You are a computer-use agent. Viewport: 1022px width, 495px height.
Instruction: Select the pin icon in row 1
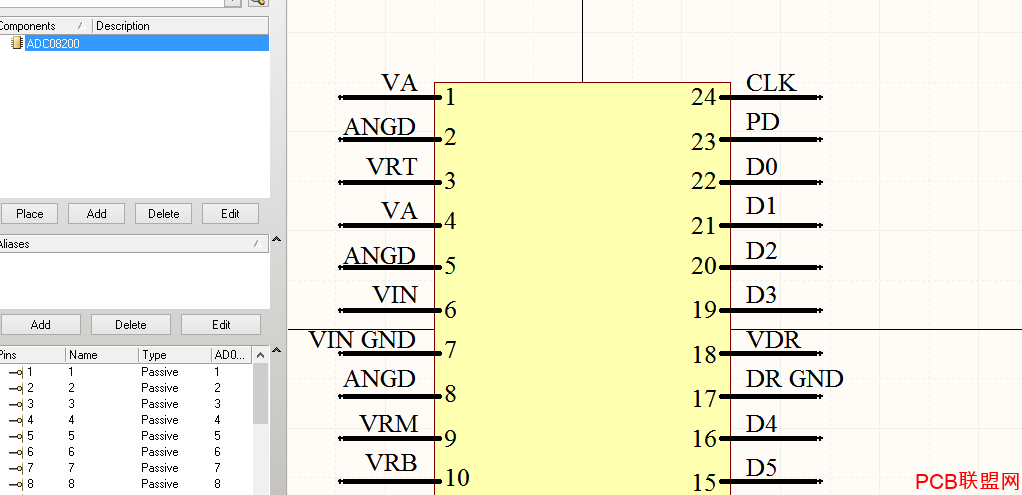coord(16,372)
